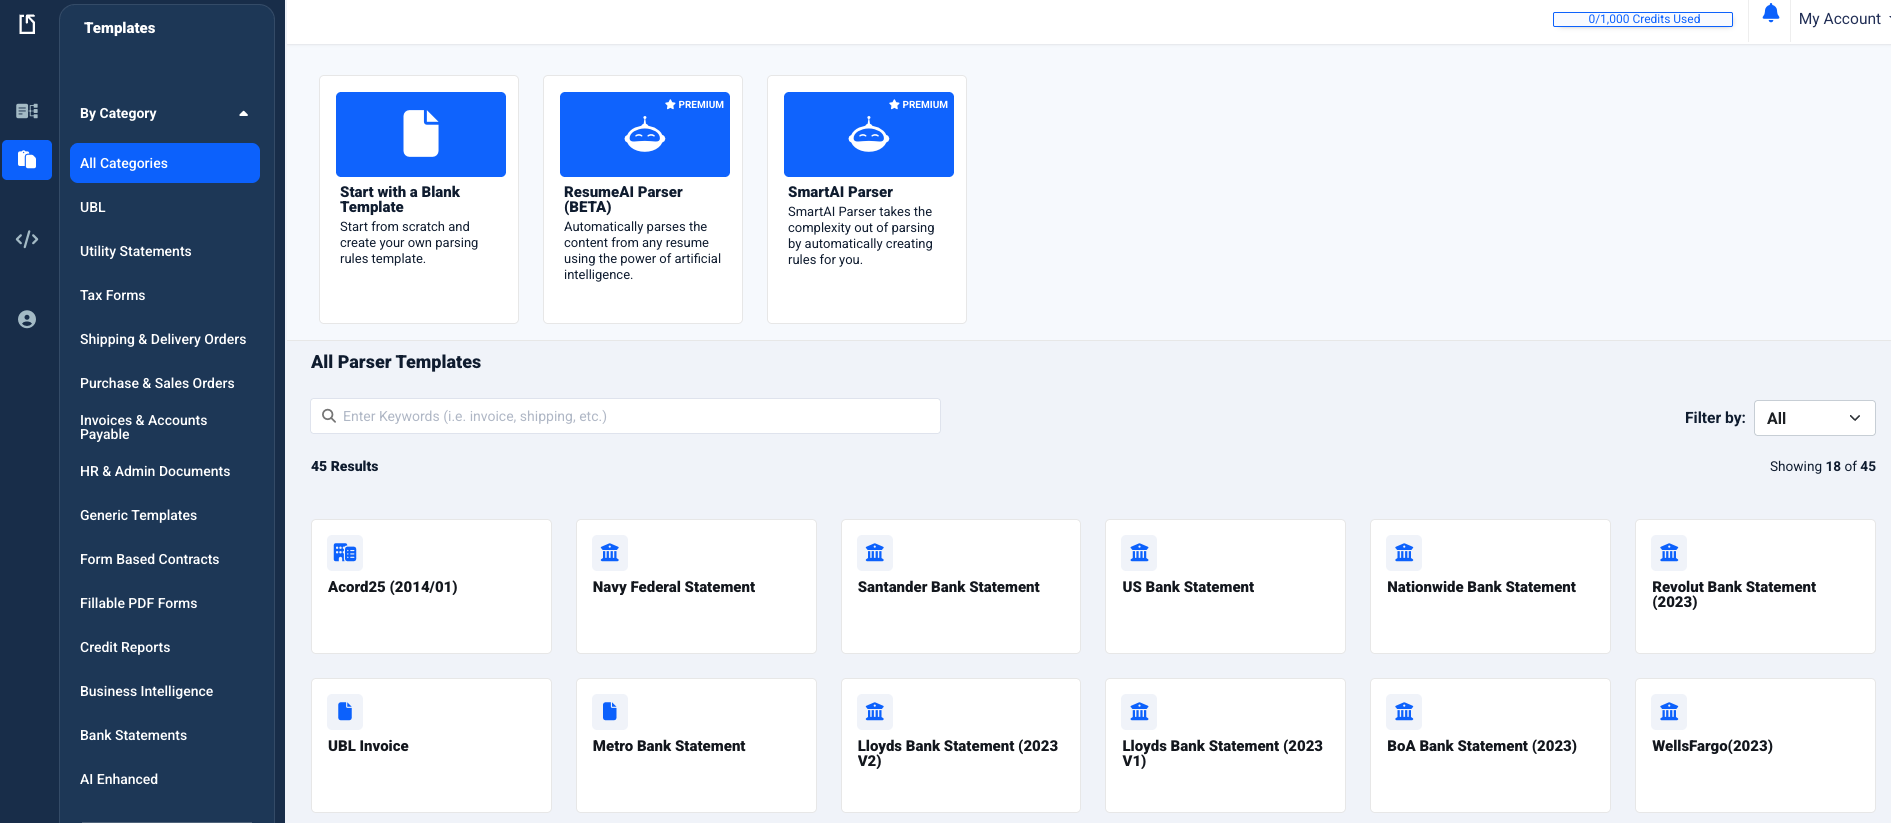Open the API code icon in sidebar

27,239
